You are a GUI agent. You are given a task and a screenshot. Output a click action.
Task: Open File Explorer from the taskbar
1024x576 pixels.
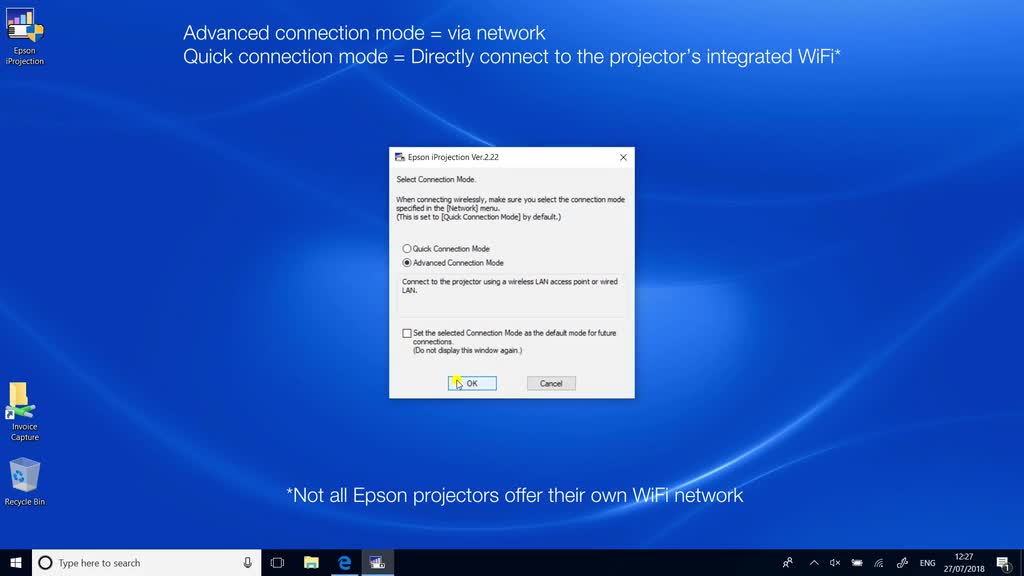(x=311, y=562)
